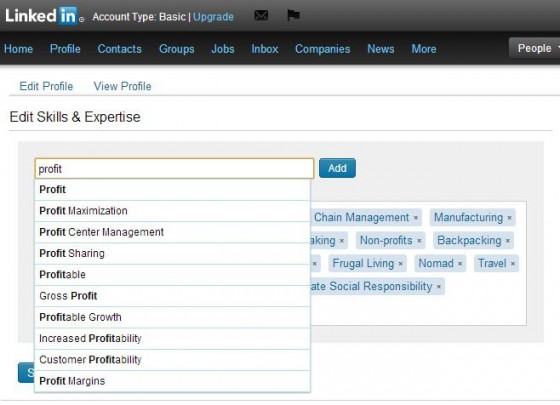
Task: Select the 'Profit' suggestion
Action: [172, 190]
